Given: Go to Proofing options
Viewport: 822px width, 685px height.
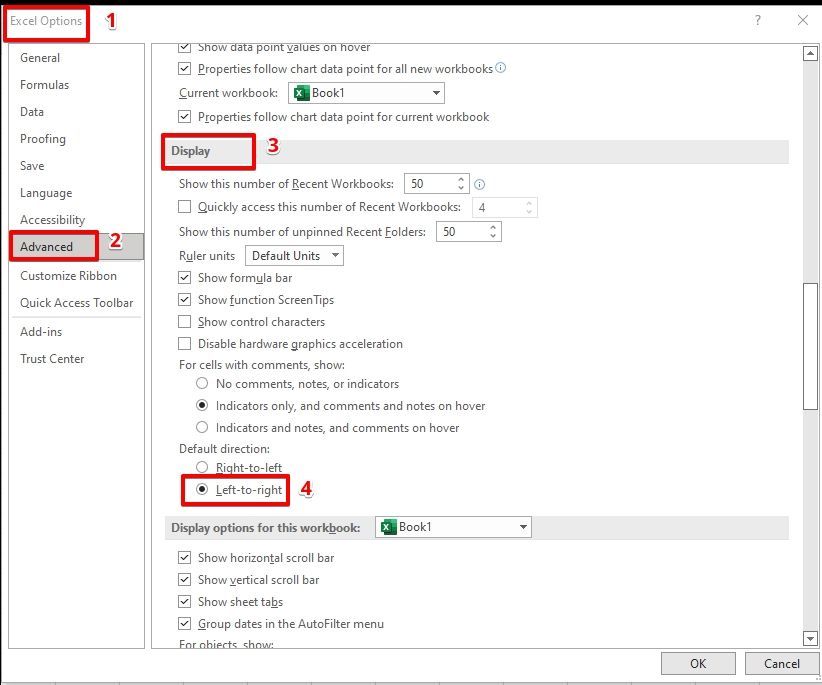Looking at the screenshot, I should pyautogui.click(x=43, y=139).
